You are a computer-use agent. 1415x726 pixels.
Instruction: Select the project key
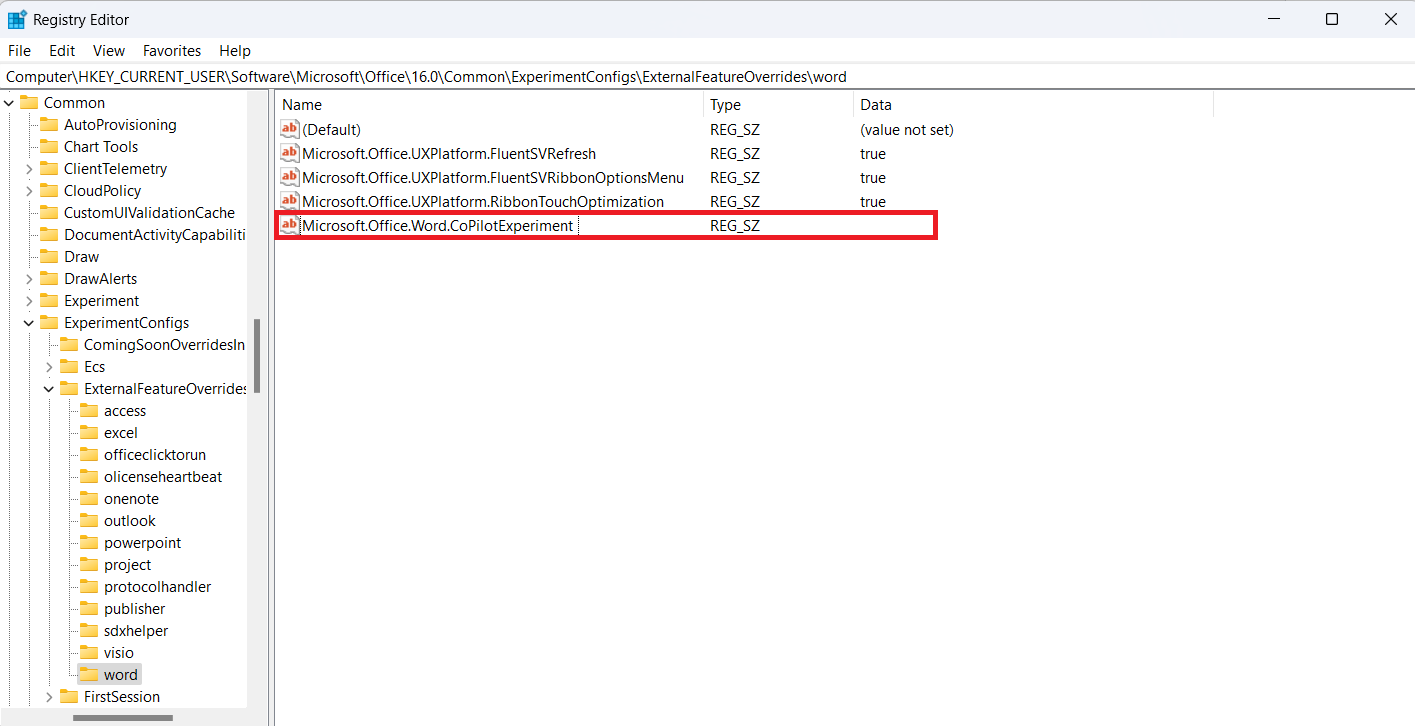coord(127,564)
